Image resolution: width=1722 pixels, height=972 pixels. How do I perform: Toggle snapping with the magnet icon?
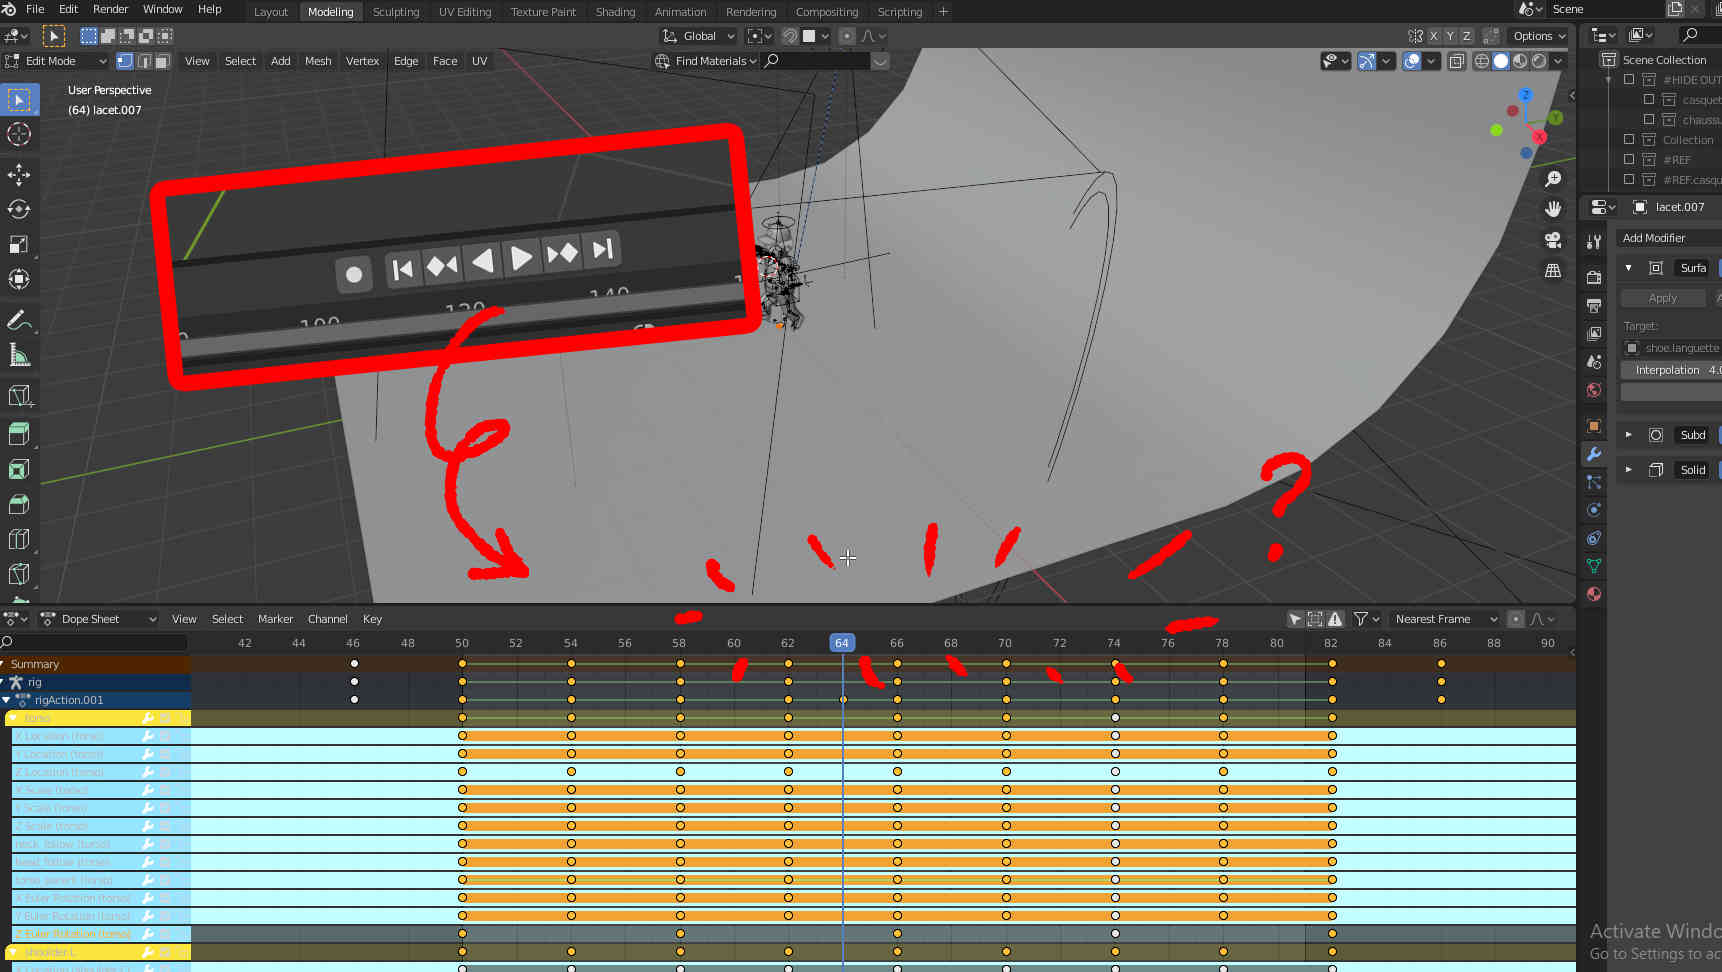click(789, 35)
